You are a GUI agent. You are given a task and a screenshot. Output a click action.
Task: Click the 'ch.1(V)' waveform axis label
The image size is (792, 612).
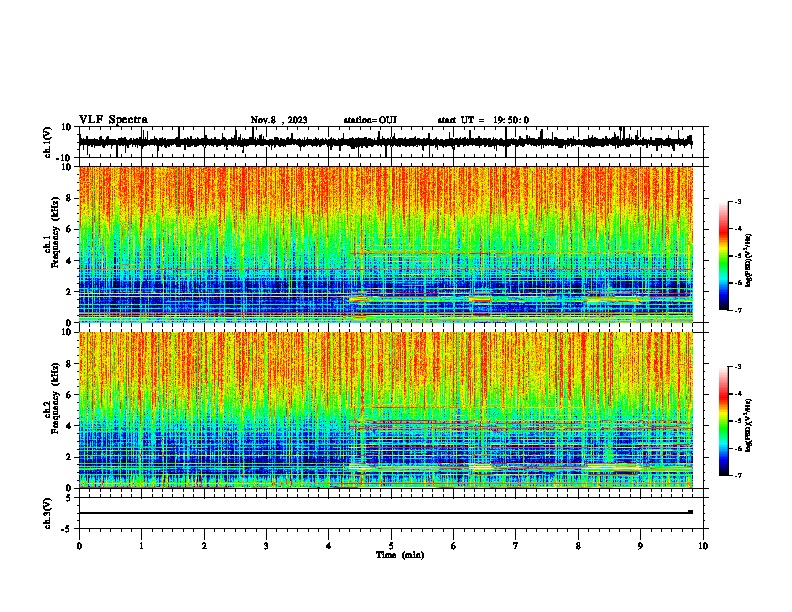[48, 142]
